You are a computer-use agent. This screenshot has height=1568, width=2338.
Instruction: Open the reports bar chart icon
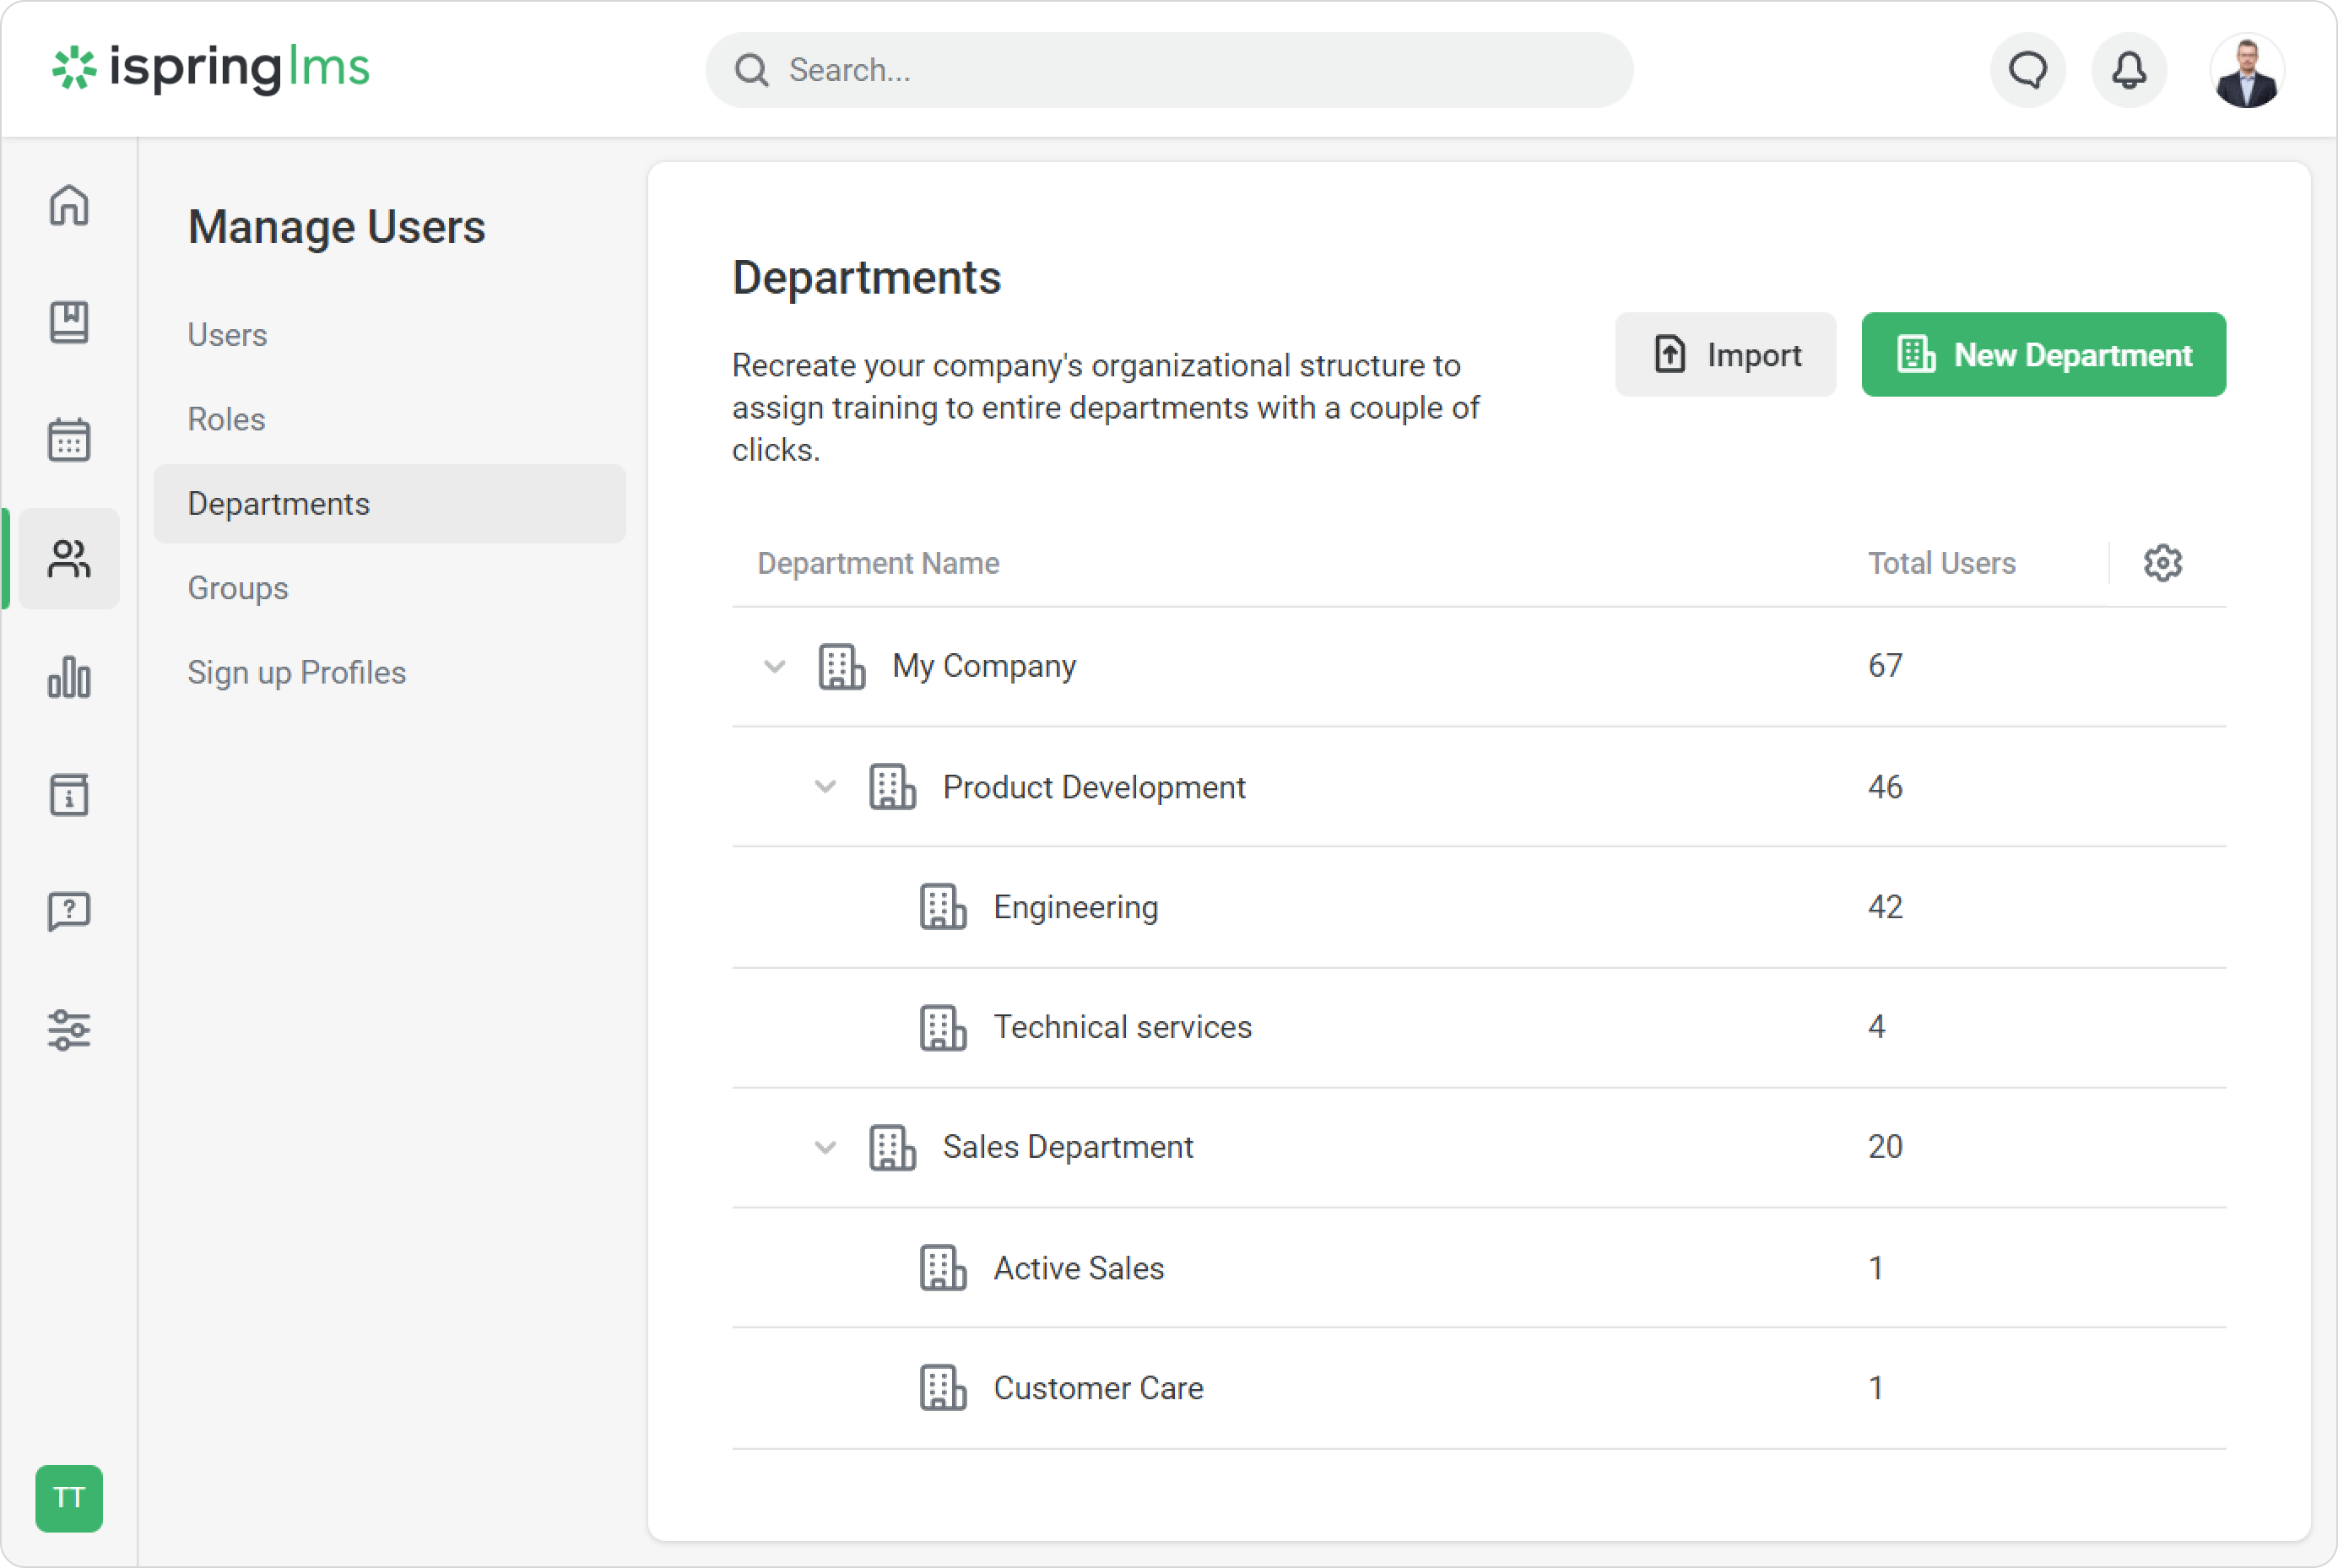pos(69,677)
